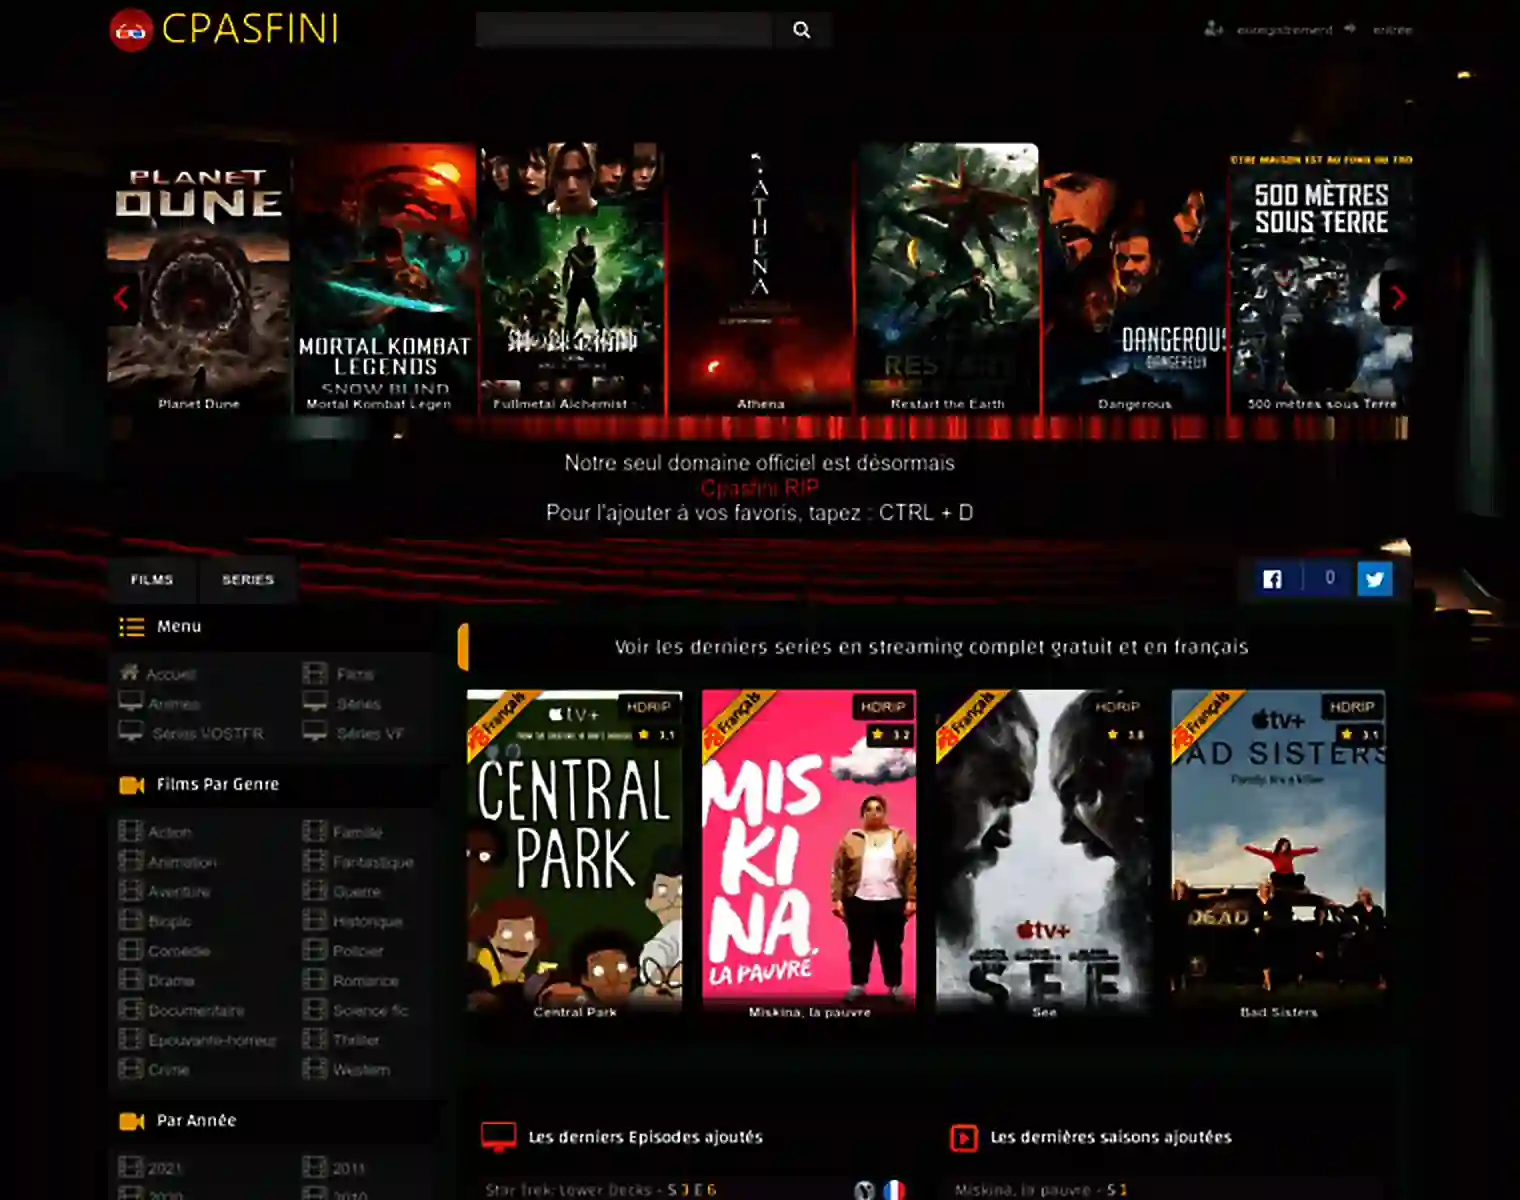
Task: Click film icon next to Comédie
Action: tap(130, 950)
